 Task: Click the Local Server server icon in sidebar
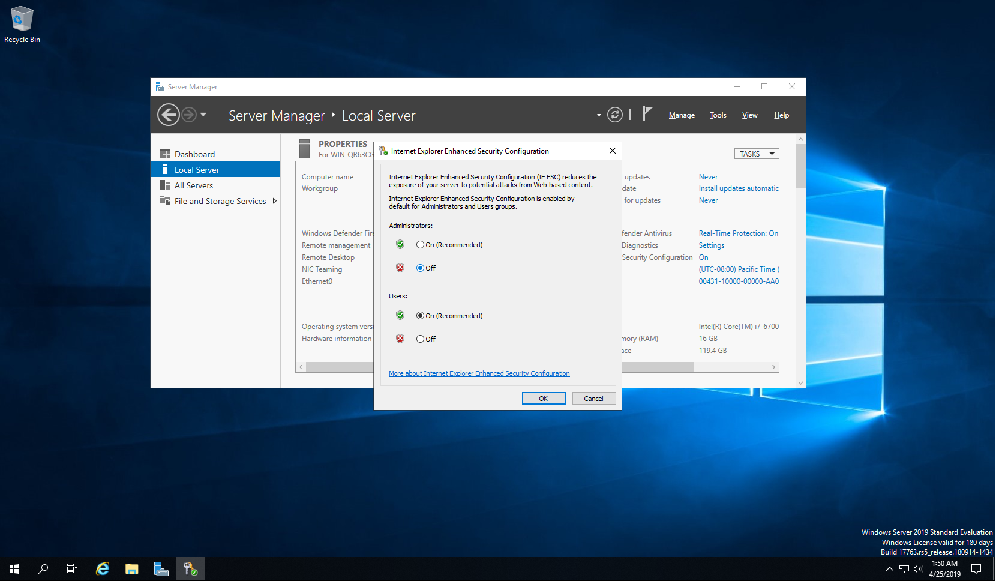[165, 169]
